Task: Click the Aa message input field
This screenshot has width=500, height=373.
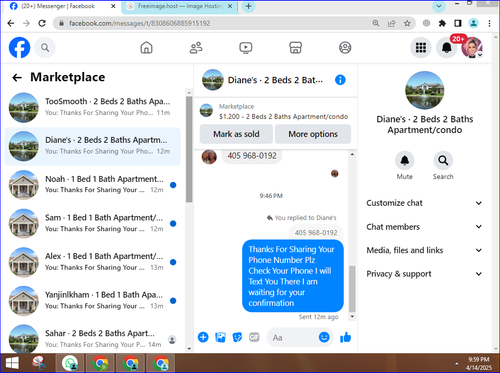Action: [292, 338]
